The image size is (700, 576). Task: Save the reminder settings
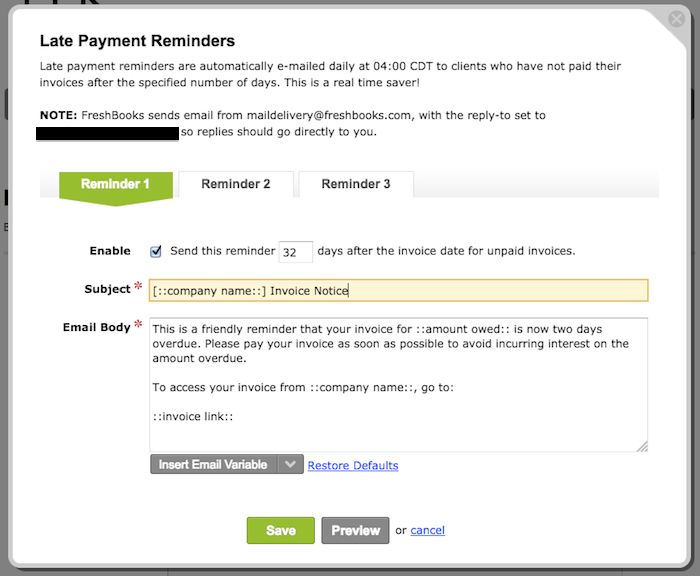pyautogui.click(x=281, y=530)
